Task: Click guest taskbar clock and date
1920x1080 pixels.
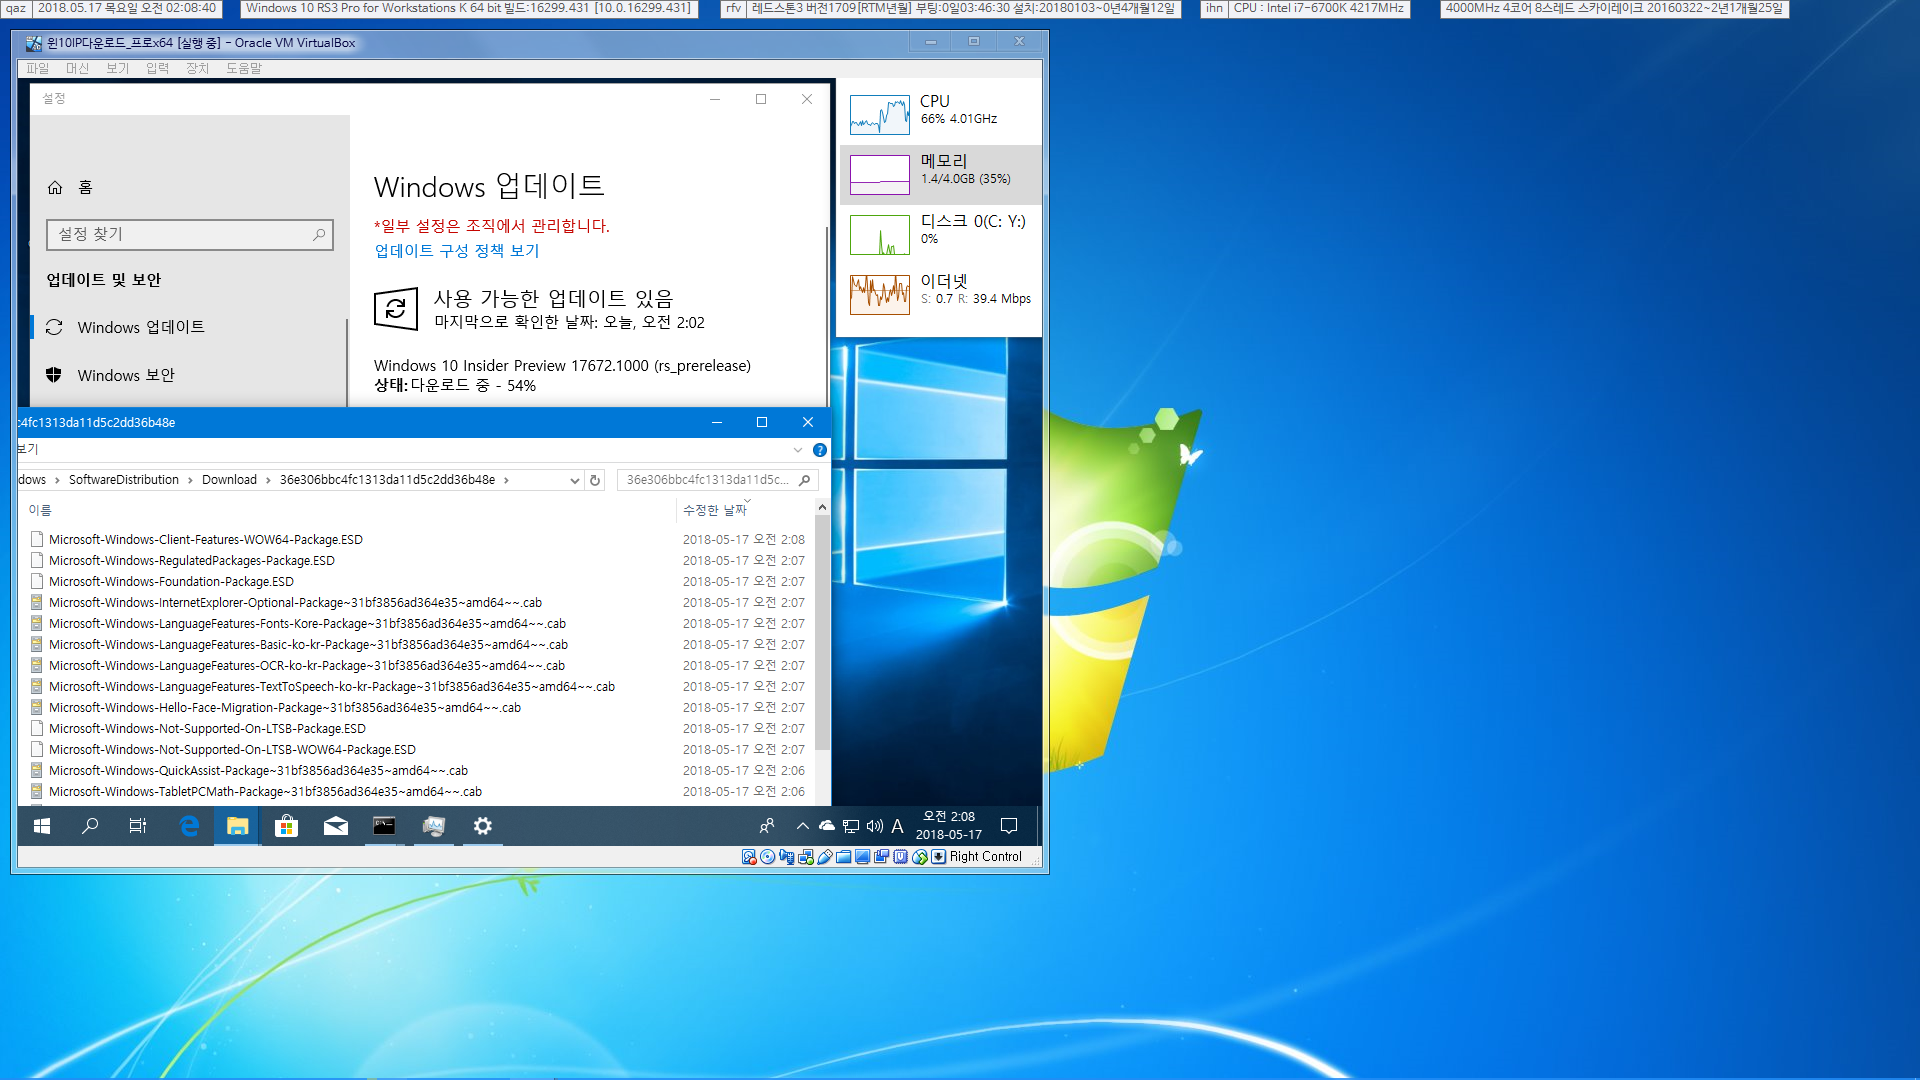Action: point(949,826)
